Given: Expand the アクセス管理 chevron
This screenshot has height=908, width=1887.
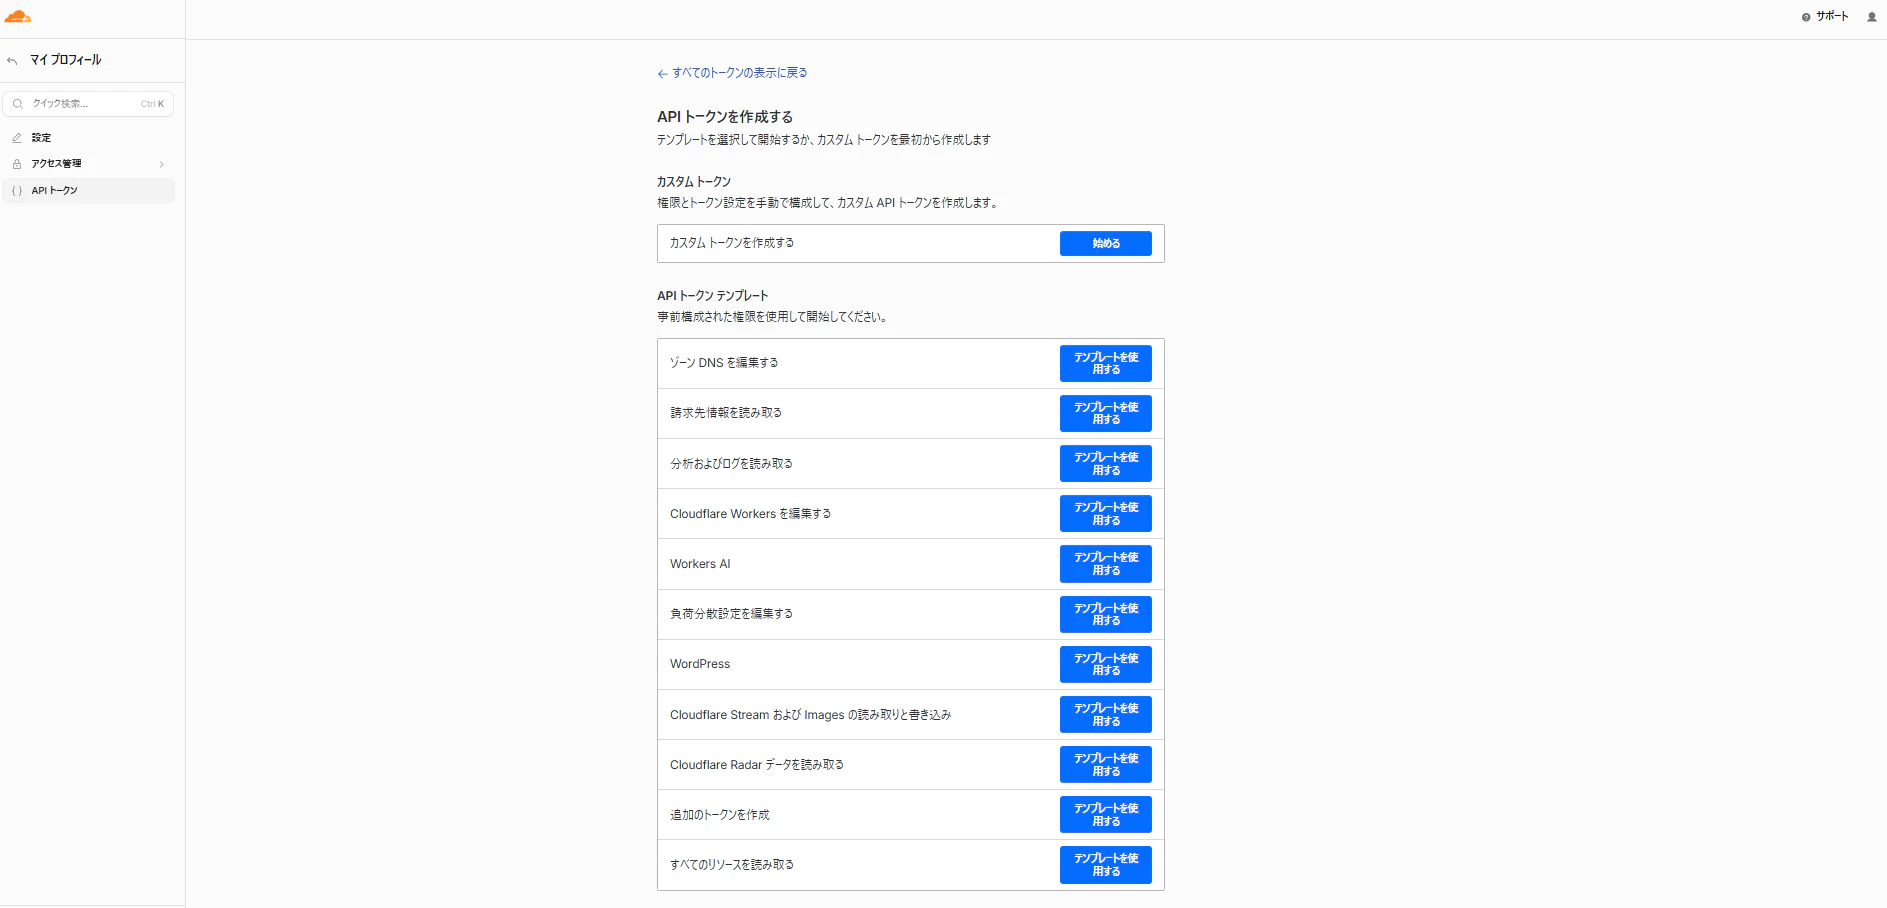Looking at the screenshot, I should coord(161,164).
